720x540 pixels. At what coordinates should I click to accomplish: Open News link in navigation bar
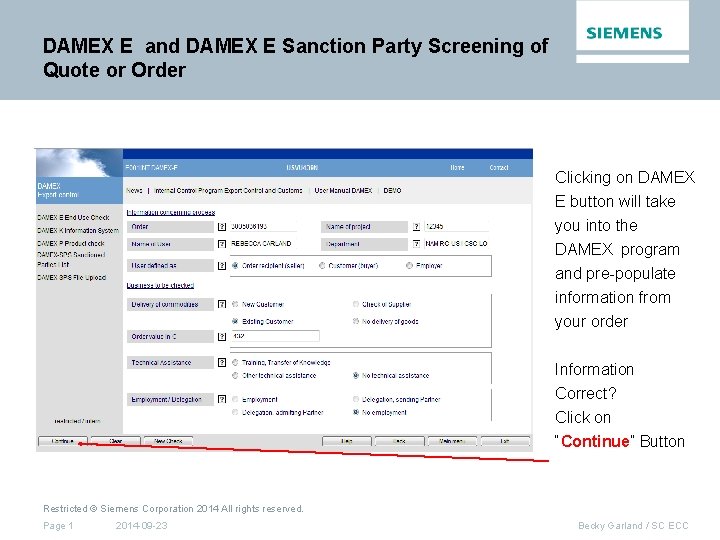click(x=134, y=190)
